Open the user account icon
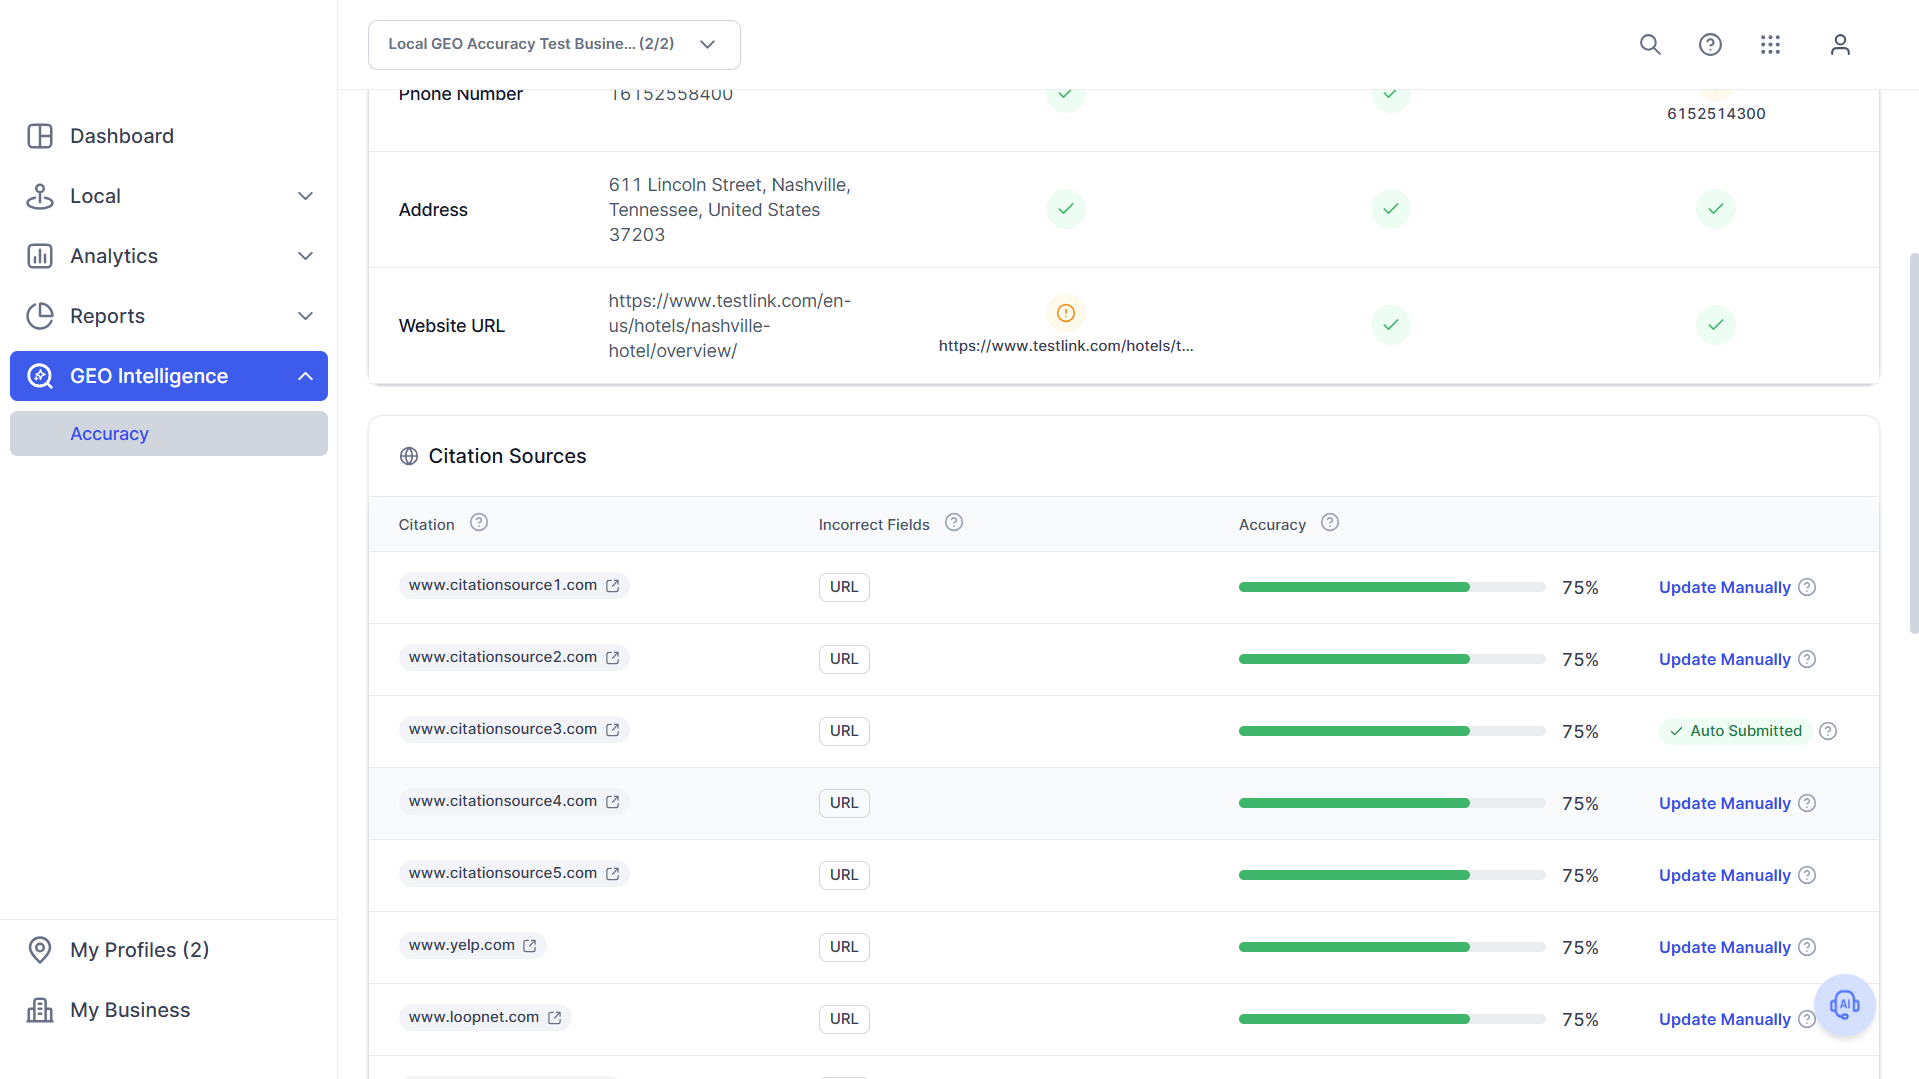The height and width of the screenshot is (1079, 1919). tap(1840, 44)
